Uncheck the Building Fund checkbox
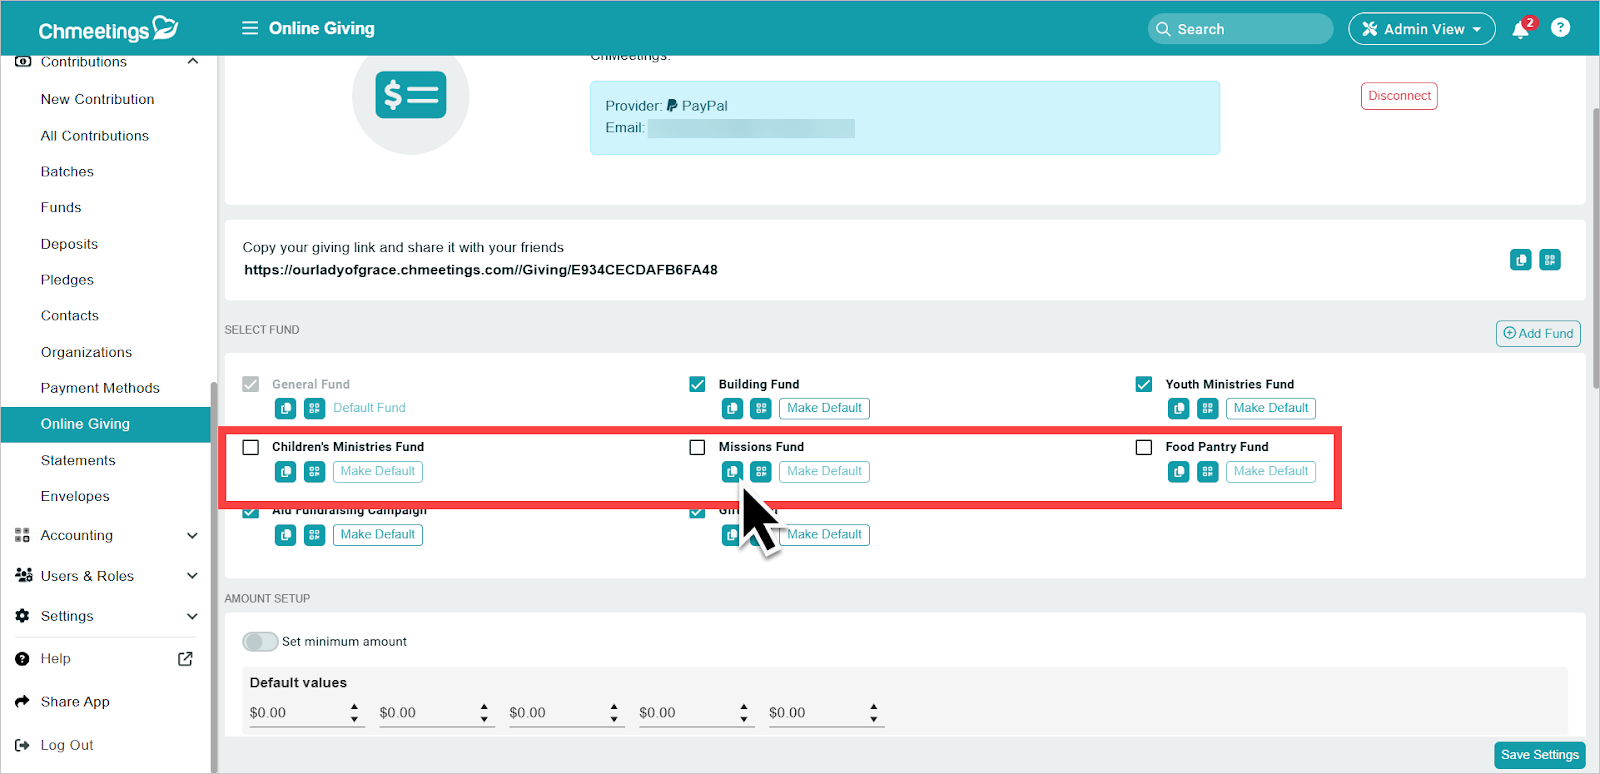Image resolution: width=1600 pixels, height=774 pixels. [697, 384]
